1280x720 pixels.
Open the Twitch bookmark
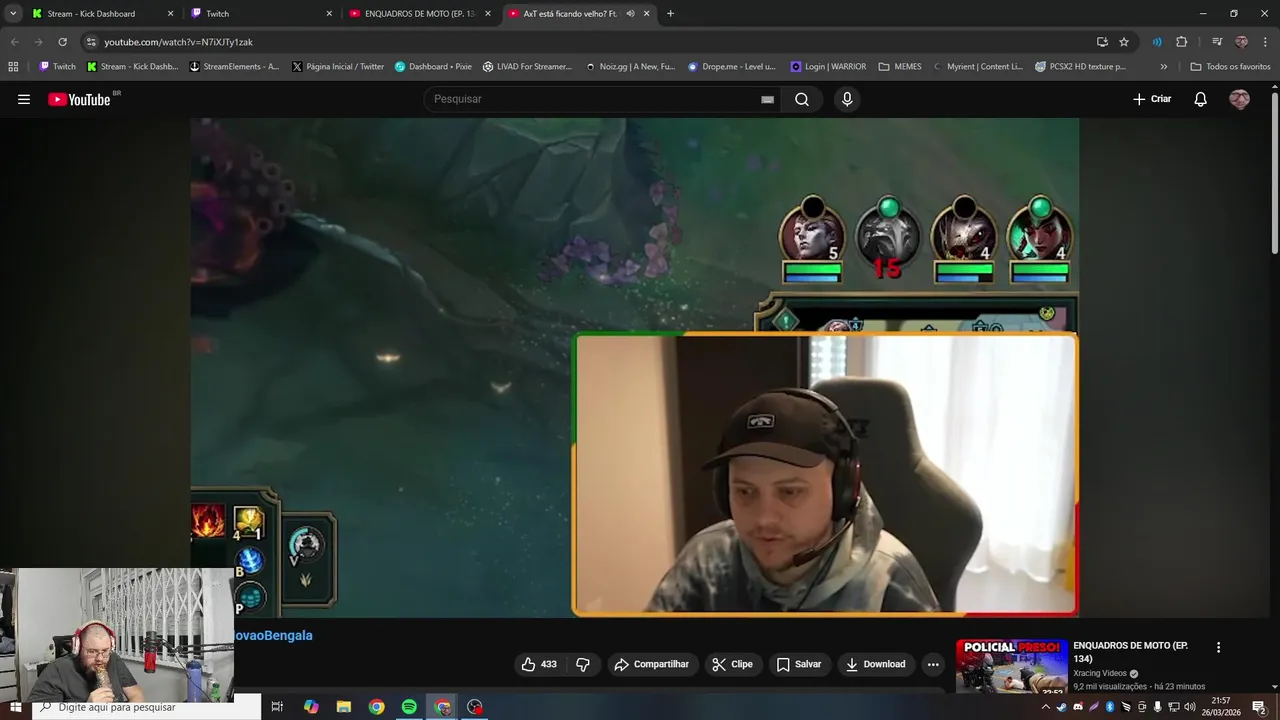click(57, 67)
